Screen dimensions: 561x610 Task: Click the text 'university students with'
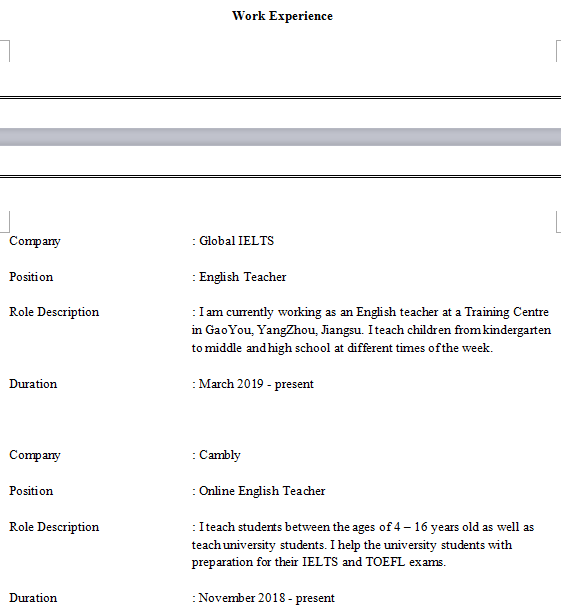[x=448, y=545]
